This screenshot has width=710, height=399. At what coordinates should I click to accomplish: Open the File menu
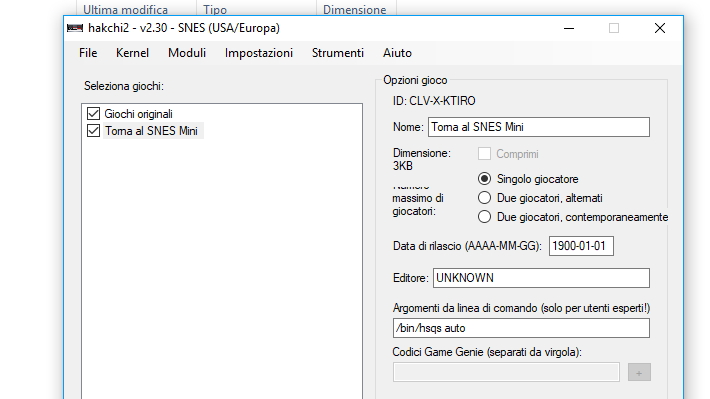click(x=88, y=53)
